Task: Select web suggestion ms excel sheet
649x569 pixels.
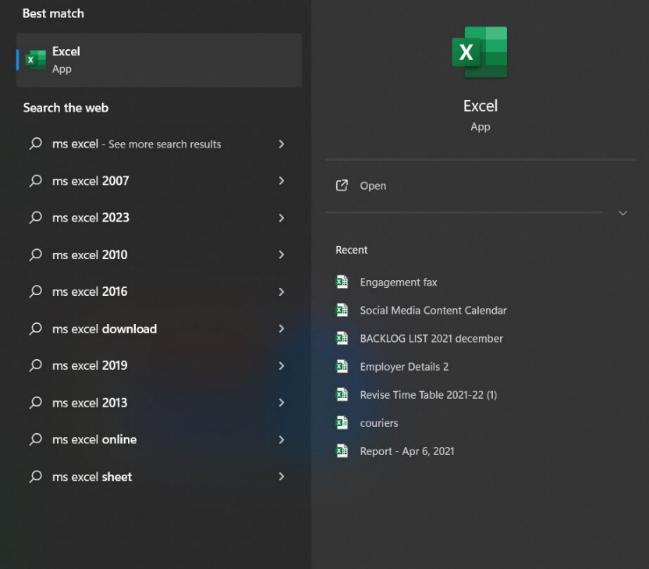Action: [159, 477]
